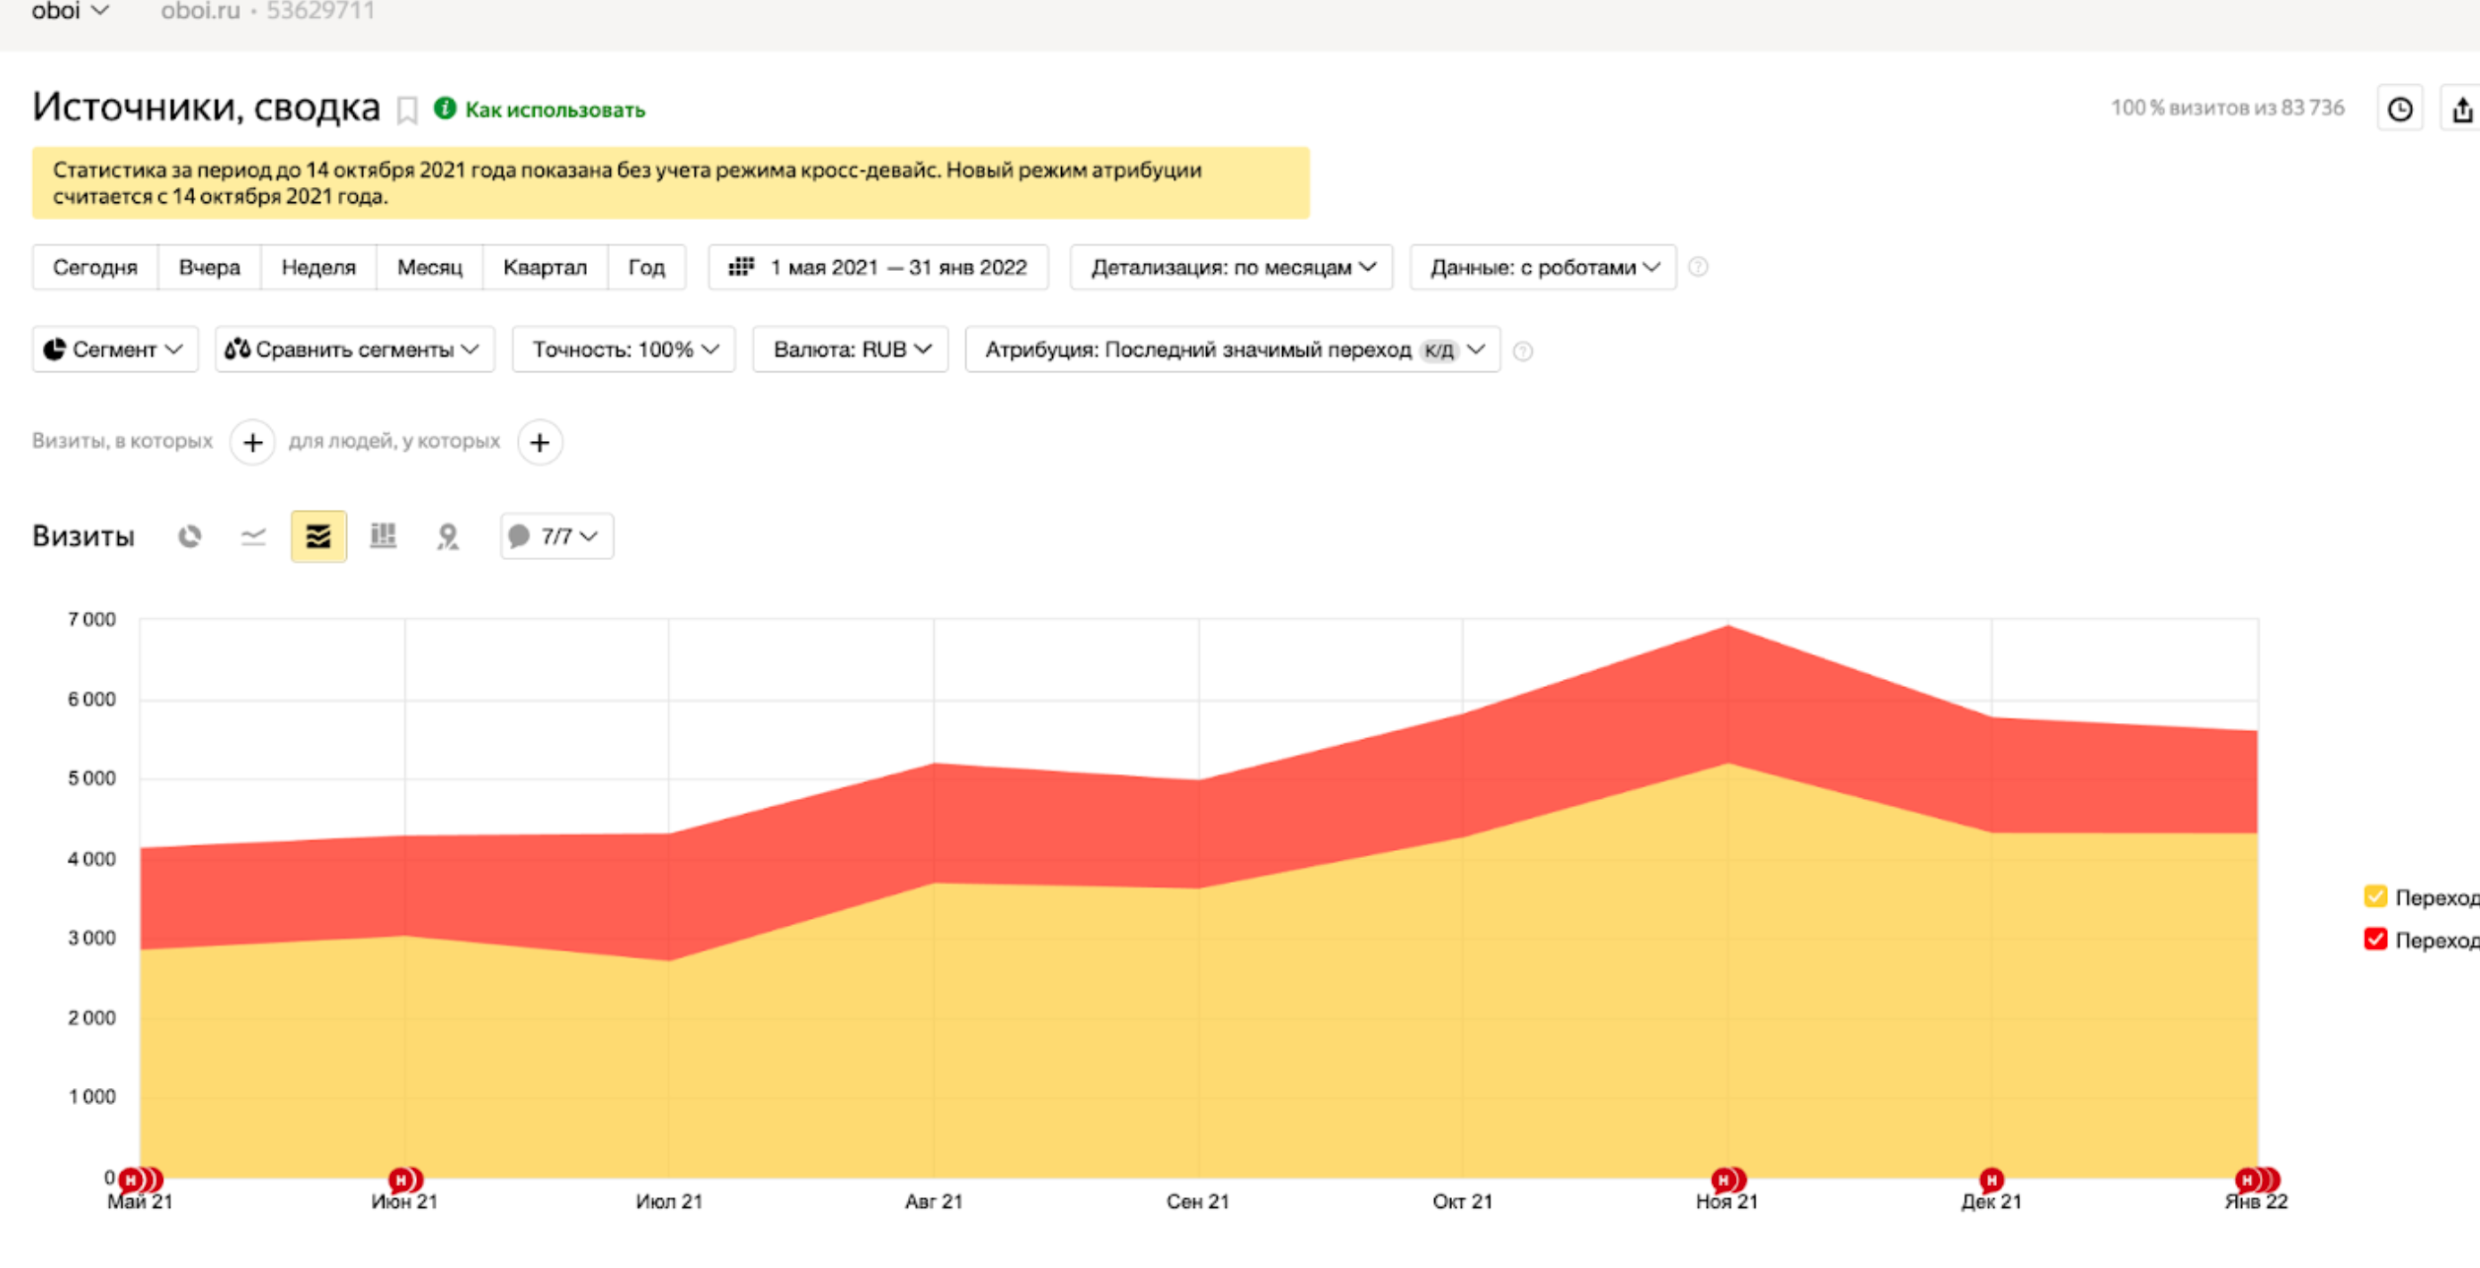This screenshot has width=2480, height=1268.
Task: Expand the Детализация: по месяцам dropdown
Action: 1231,267
